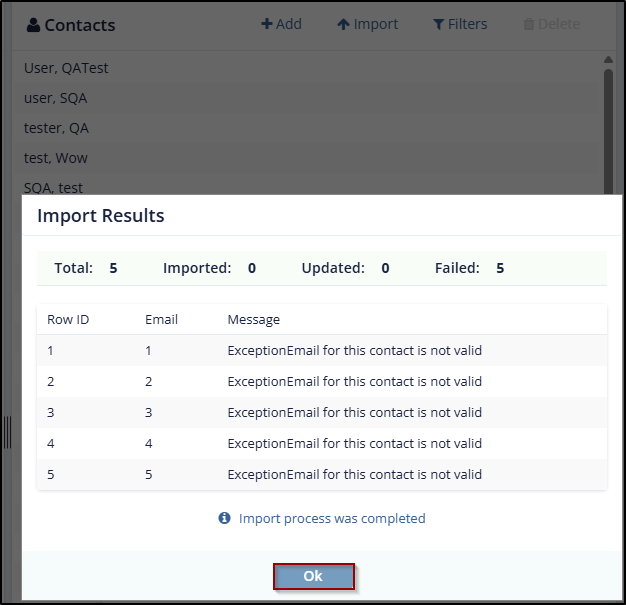
Task: Click the Email column header
Action: (x=161, y=319)
